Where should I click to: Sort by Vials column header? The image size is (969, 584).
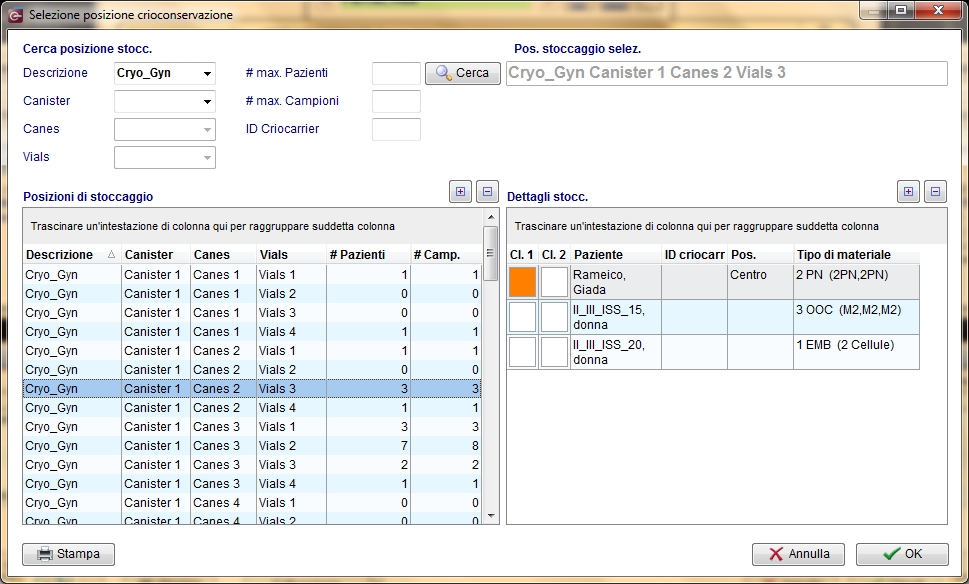point(291,255)
